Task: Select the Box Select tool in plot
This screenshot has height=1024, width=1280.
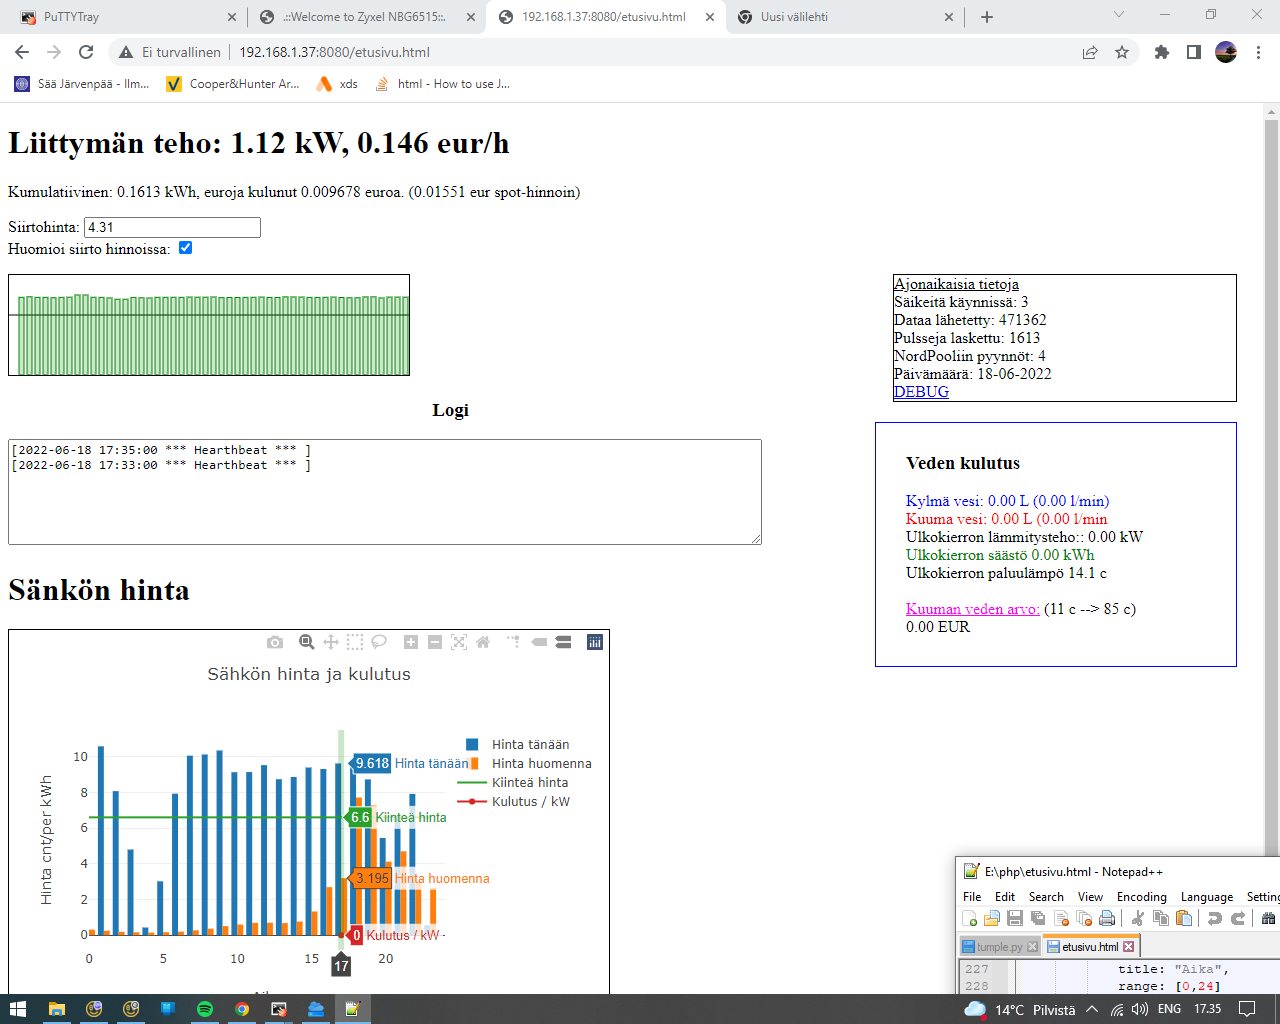Action: pos(355,642)
